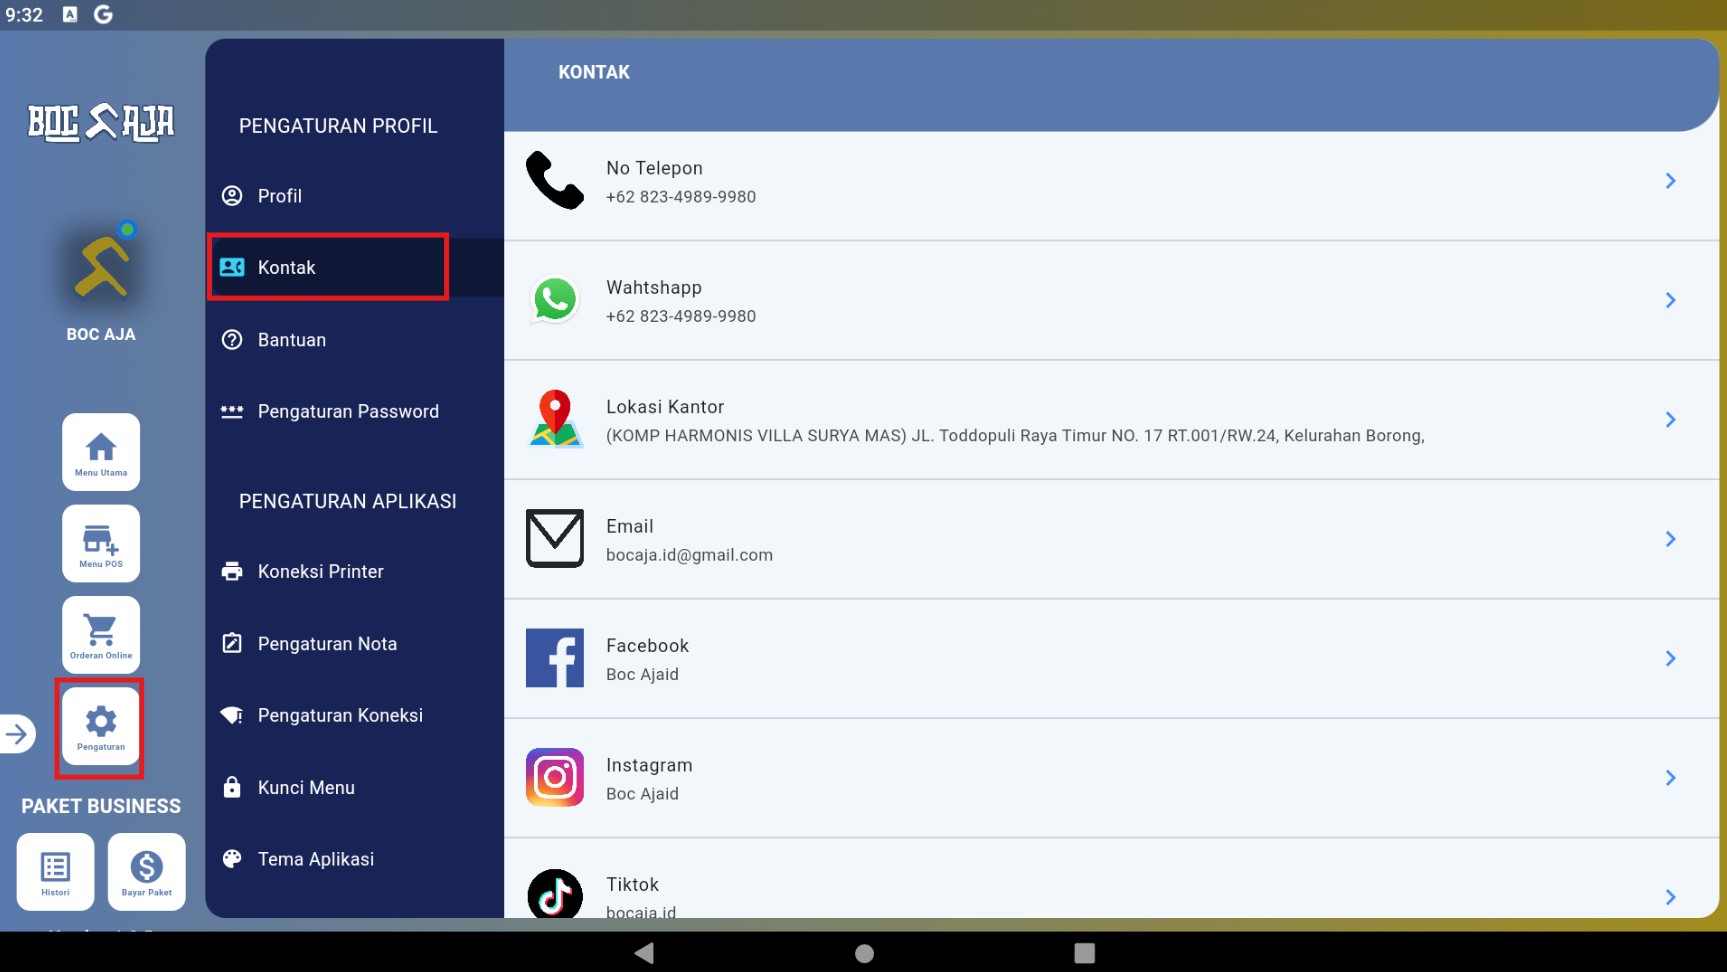Viewport: 1727px width, 972px height.
Task: Open Pengaturan Nota menu item
Action: pyautogui.click(x=355, y=644)
